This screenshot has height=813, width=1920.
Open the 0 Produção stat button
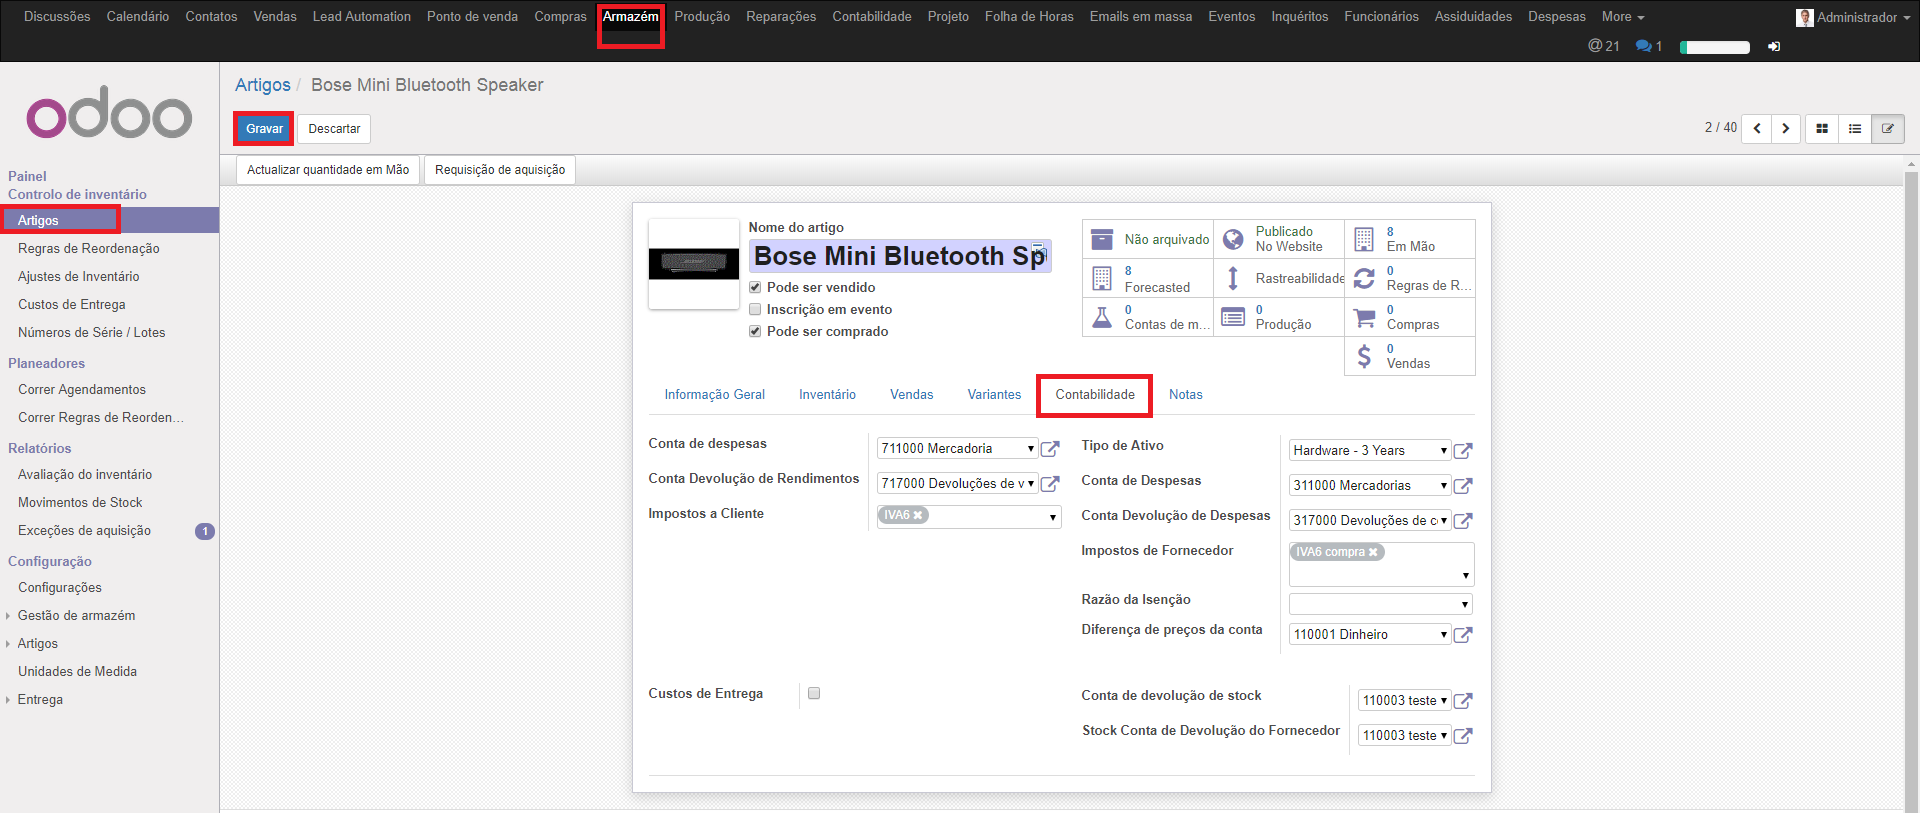pos(1279,318)
